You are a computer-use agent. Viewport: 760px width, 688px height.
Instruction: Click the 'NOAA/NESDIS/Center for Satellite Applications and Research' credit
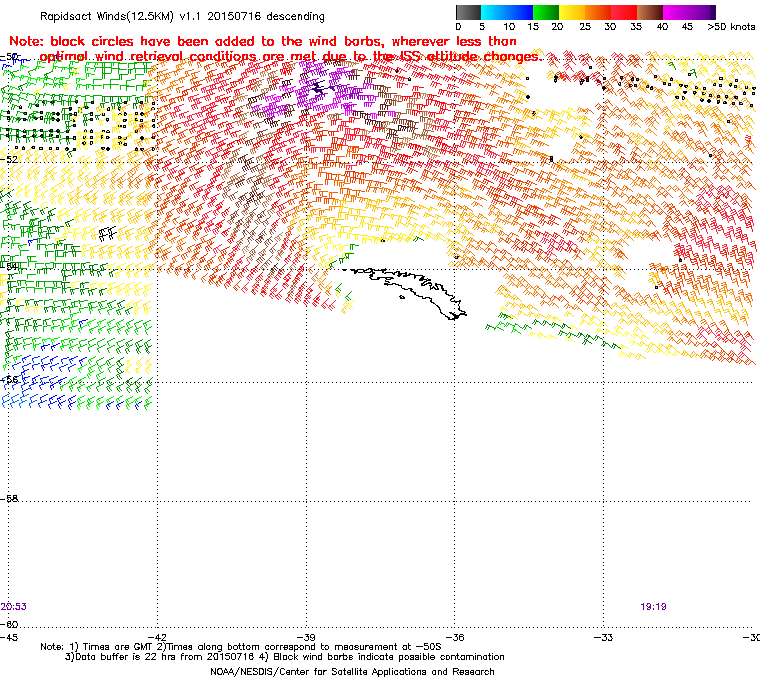[x=352, y=672]
